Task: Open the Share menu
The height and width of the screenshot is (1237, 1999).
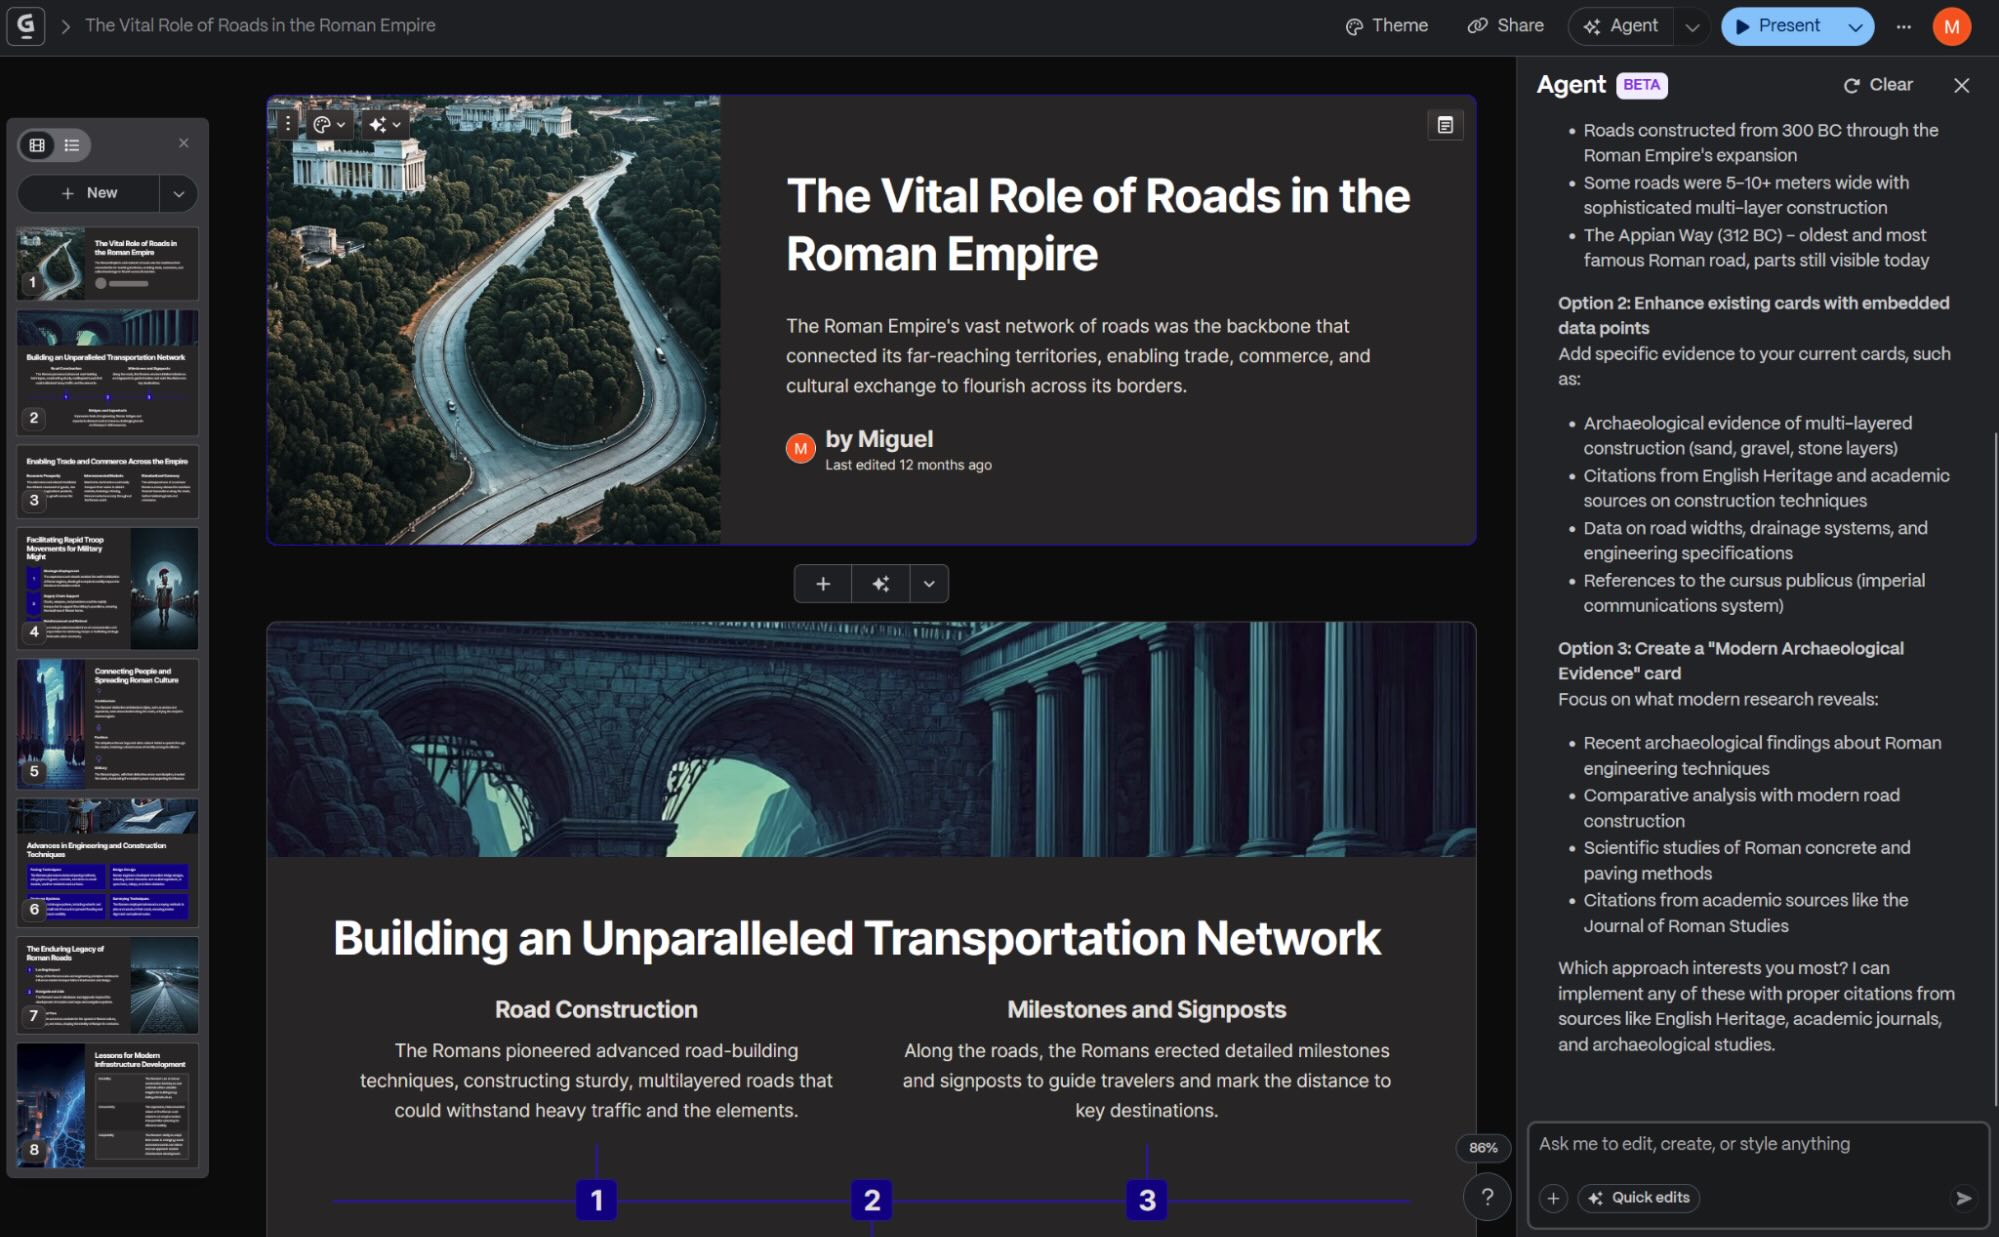Action: click(1504, 25)
